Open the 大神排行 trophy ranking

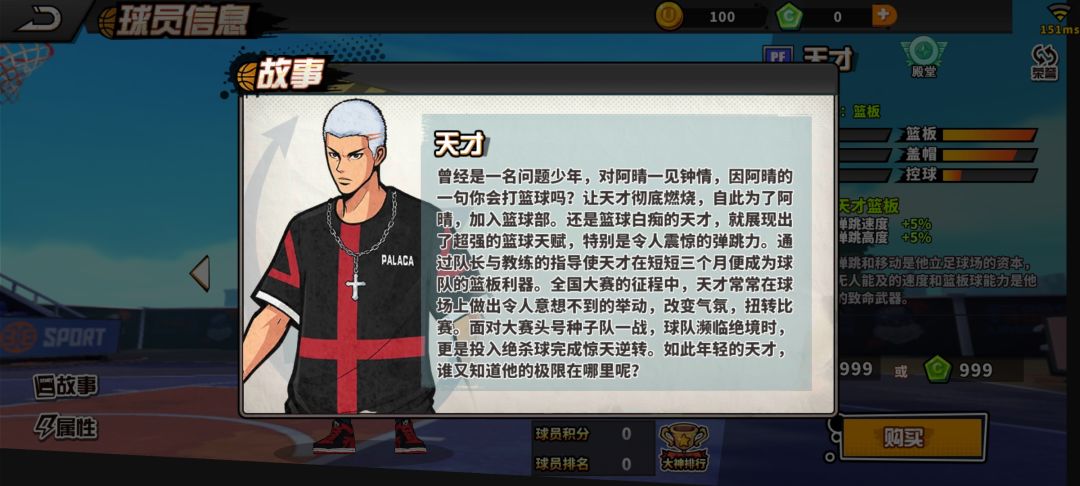click(683, 447)
